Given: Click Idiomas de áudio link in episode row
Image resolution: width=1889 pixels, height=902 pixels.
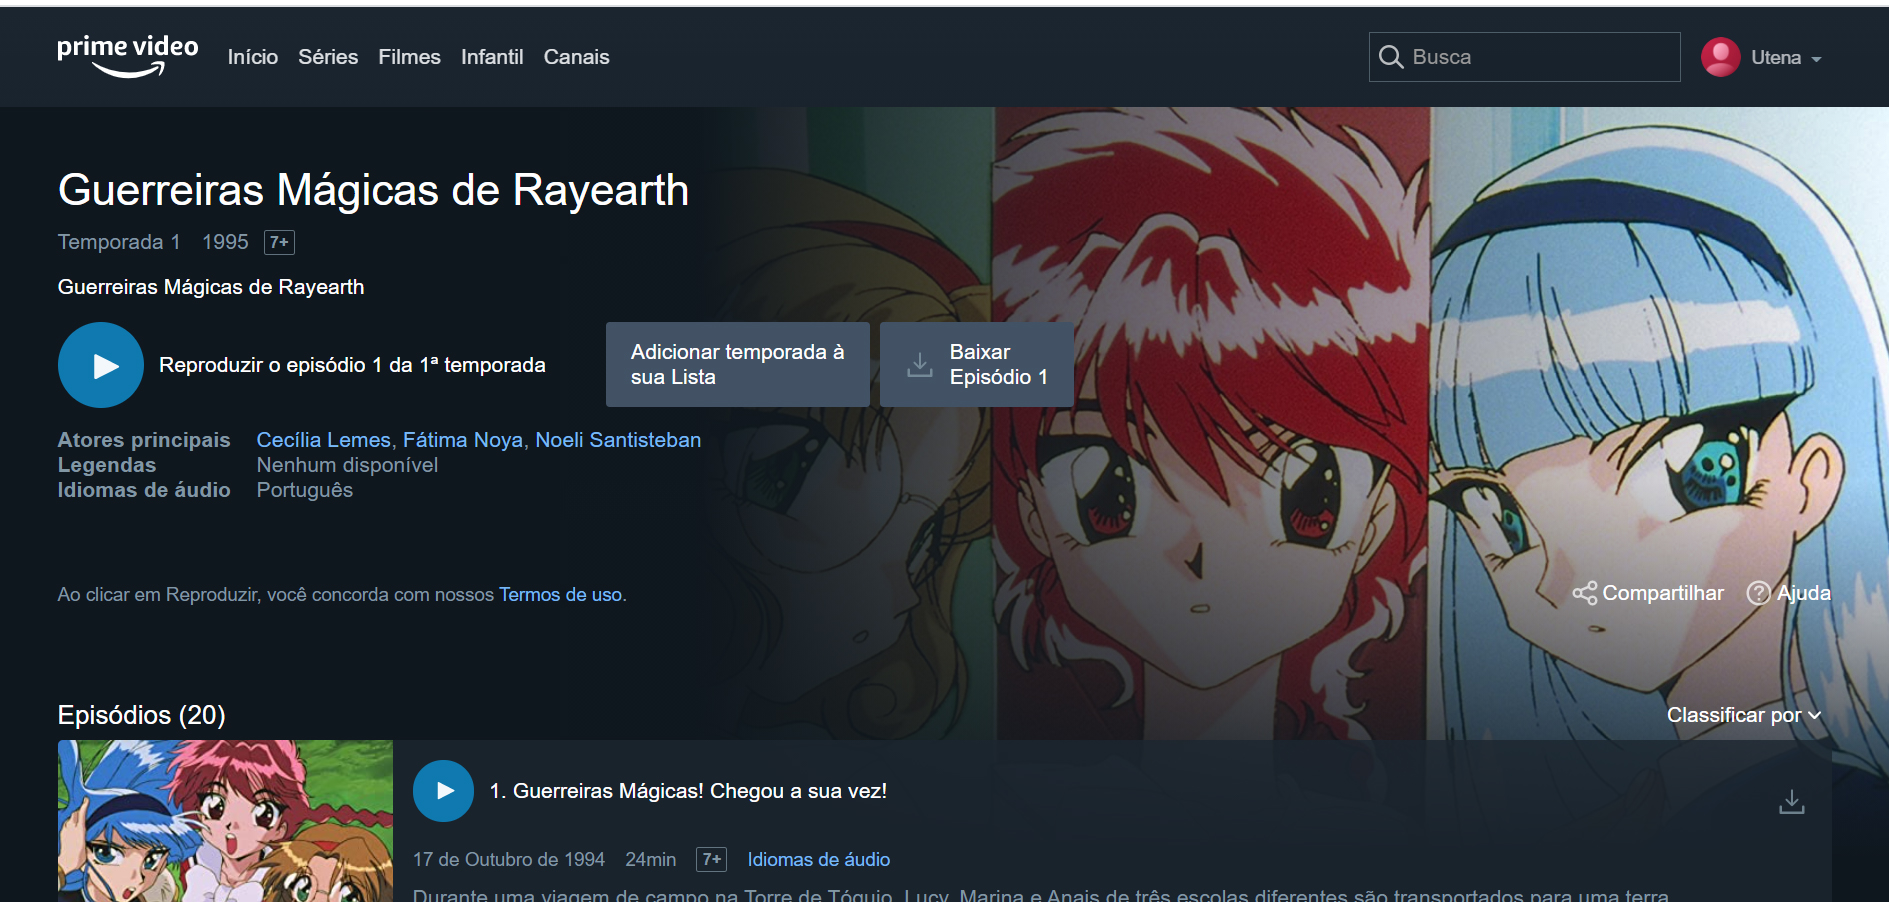Looking at the screenshot, I should (x=818, y=860).
